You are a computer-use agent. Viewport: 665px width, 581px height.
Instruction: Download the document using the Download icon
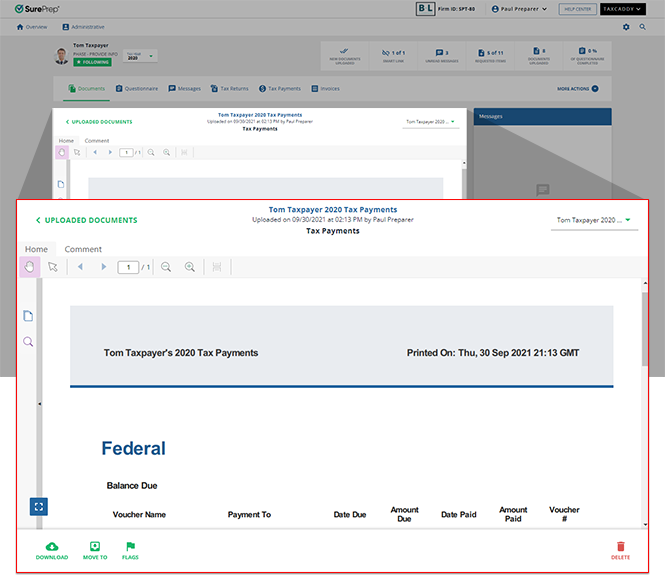coord(52,550)
